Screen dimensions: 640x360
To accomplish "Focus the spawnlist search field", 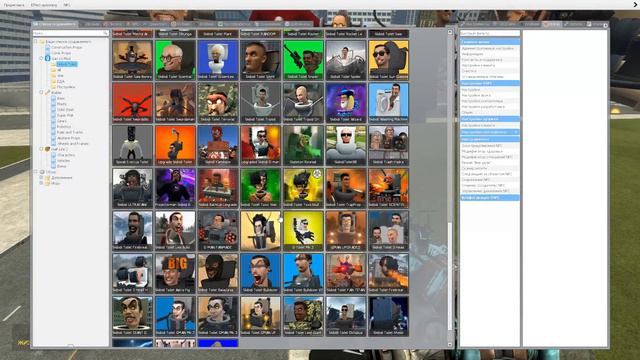I will click(x=71, y=33).
